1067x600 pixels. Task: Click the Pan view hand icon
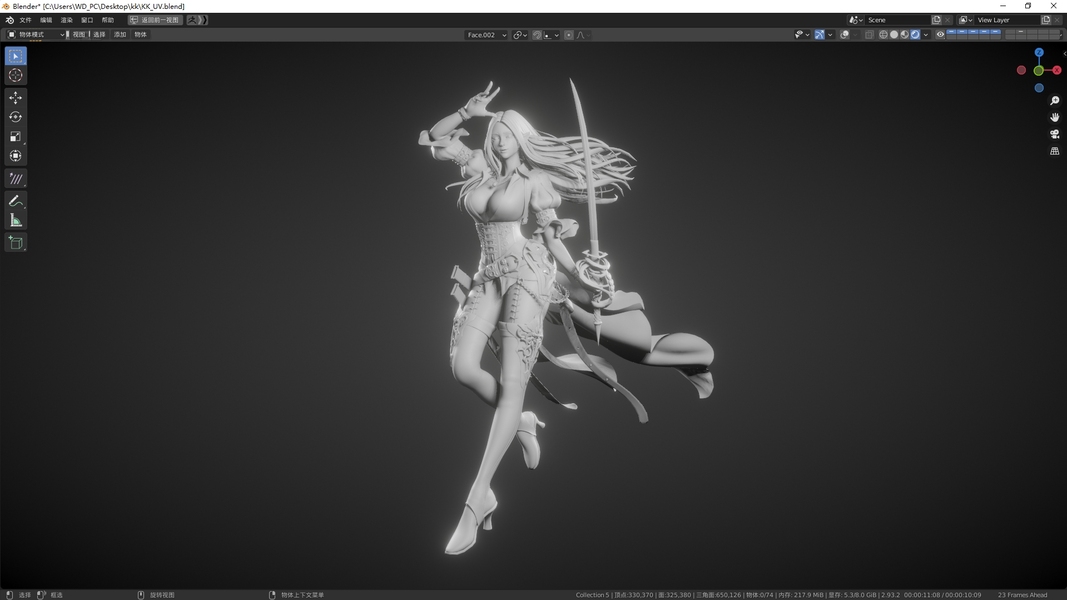[1054, 117]
